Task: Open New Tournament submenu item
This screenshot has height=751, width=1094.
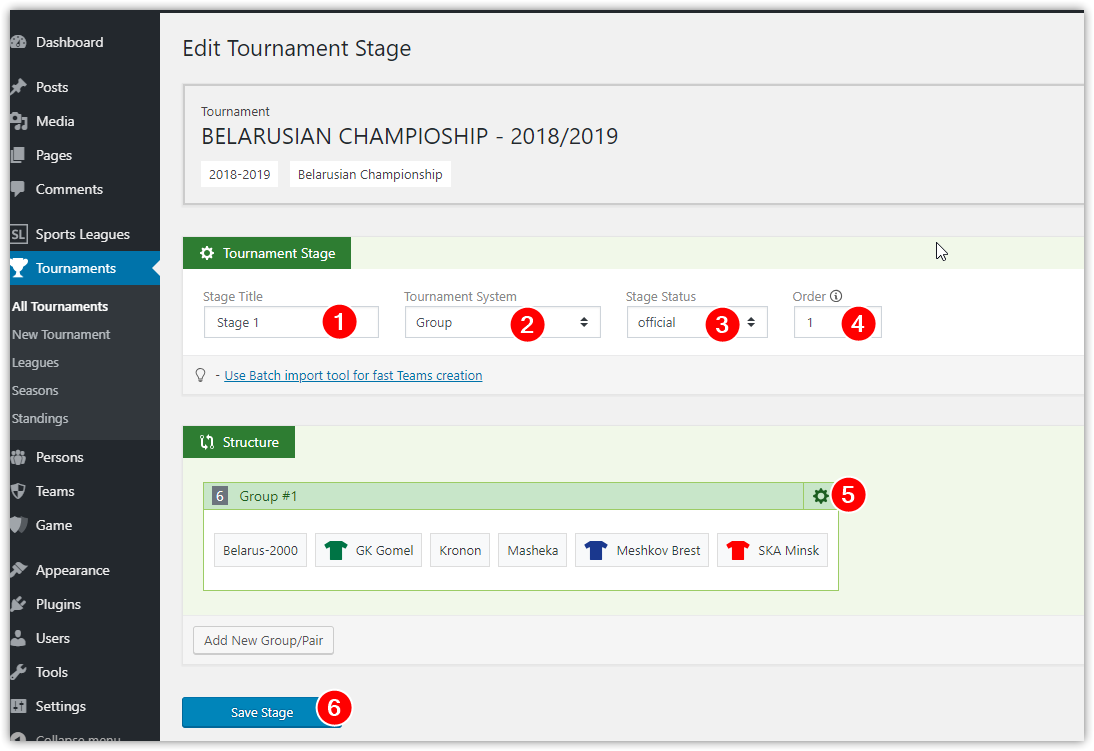Action: click(61, 334)
